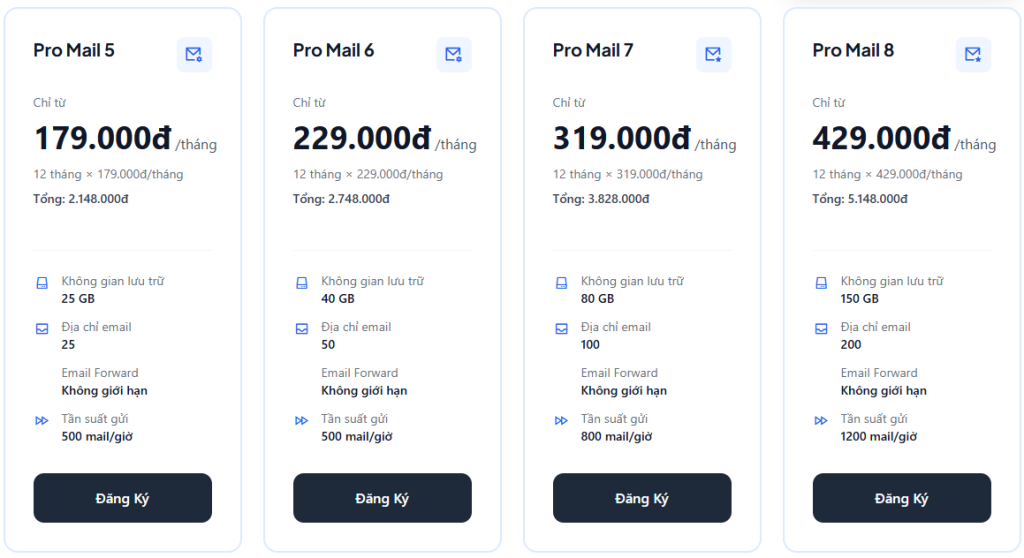Click the Tổng: 3.828.000đ total text
1024x558 pixels.
(x=601, y=199)
